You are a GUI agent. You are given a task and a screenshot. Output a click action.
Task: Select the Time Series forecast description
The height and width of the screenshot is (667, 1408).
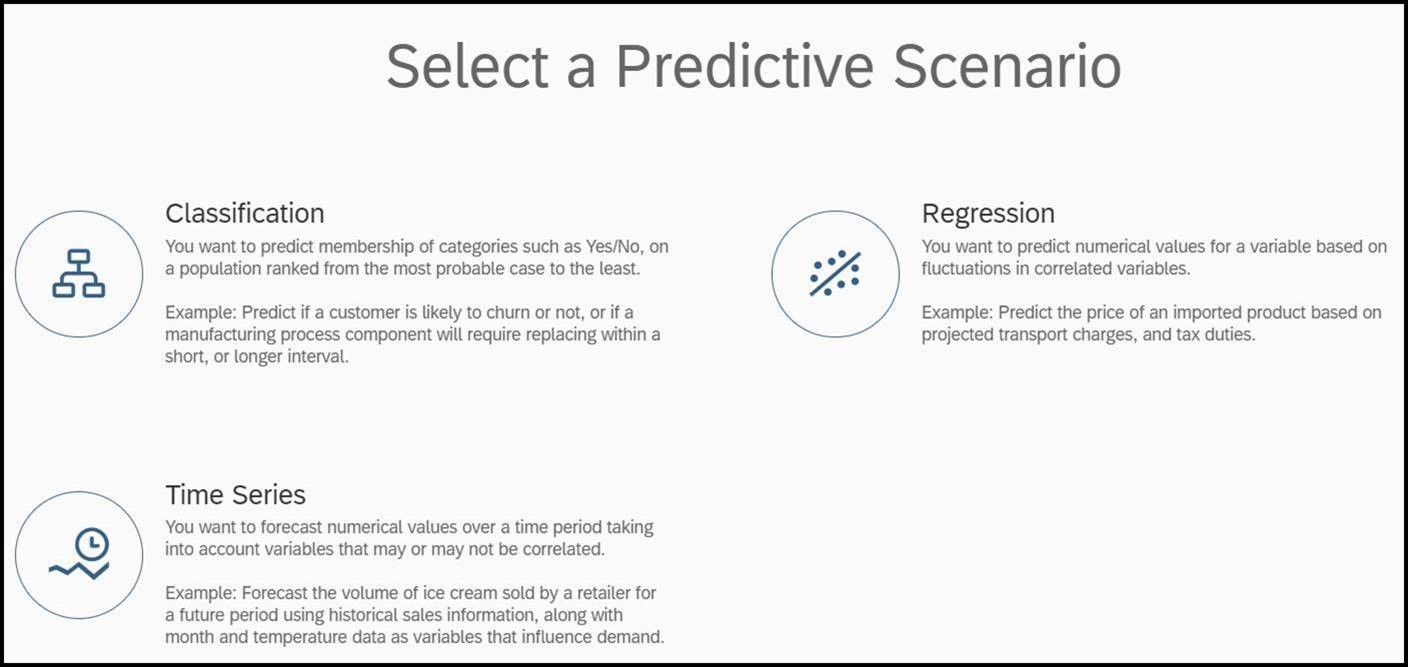410,538
